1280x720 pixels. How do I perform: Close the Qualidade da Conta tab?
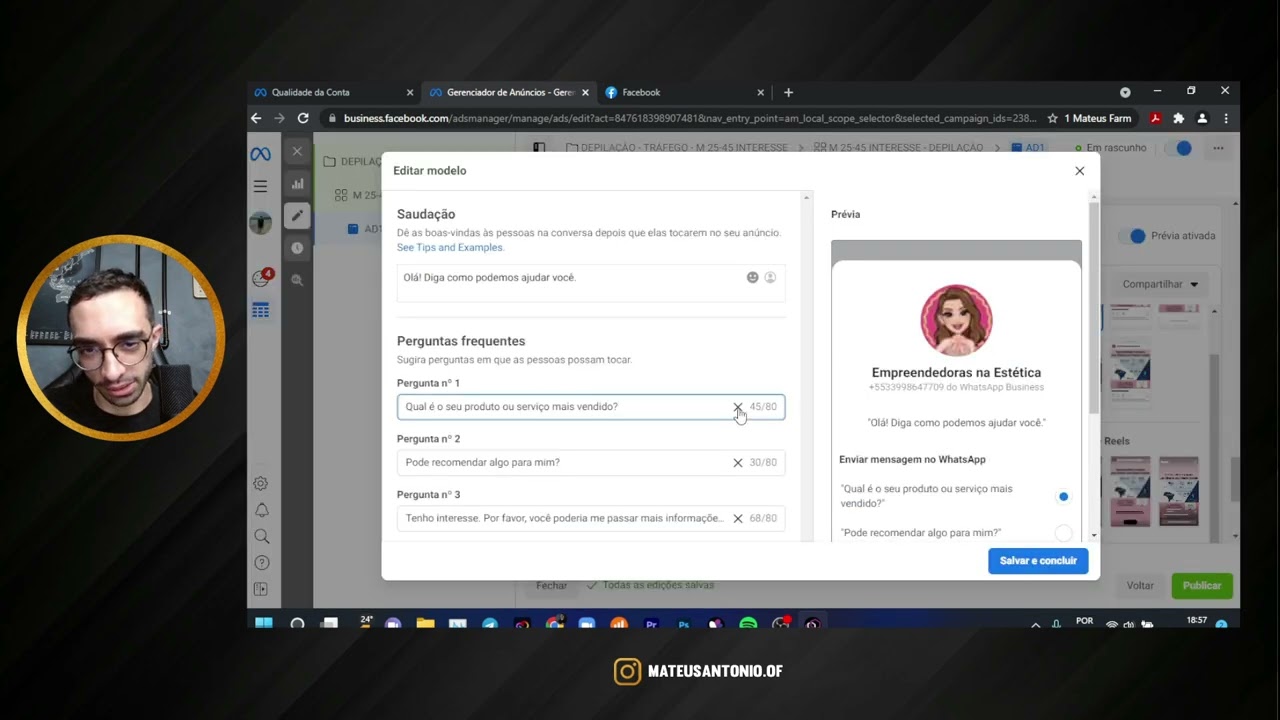pos(409,92)
